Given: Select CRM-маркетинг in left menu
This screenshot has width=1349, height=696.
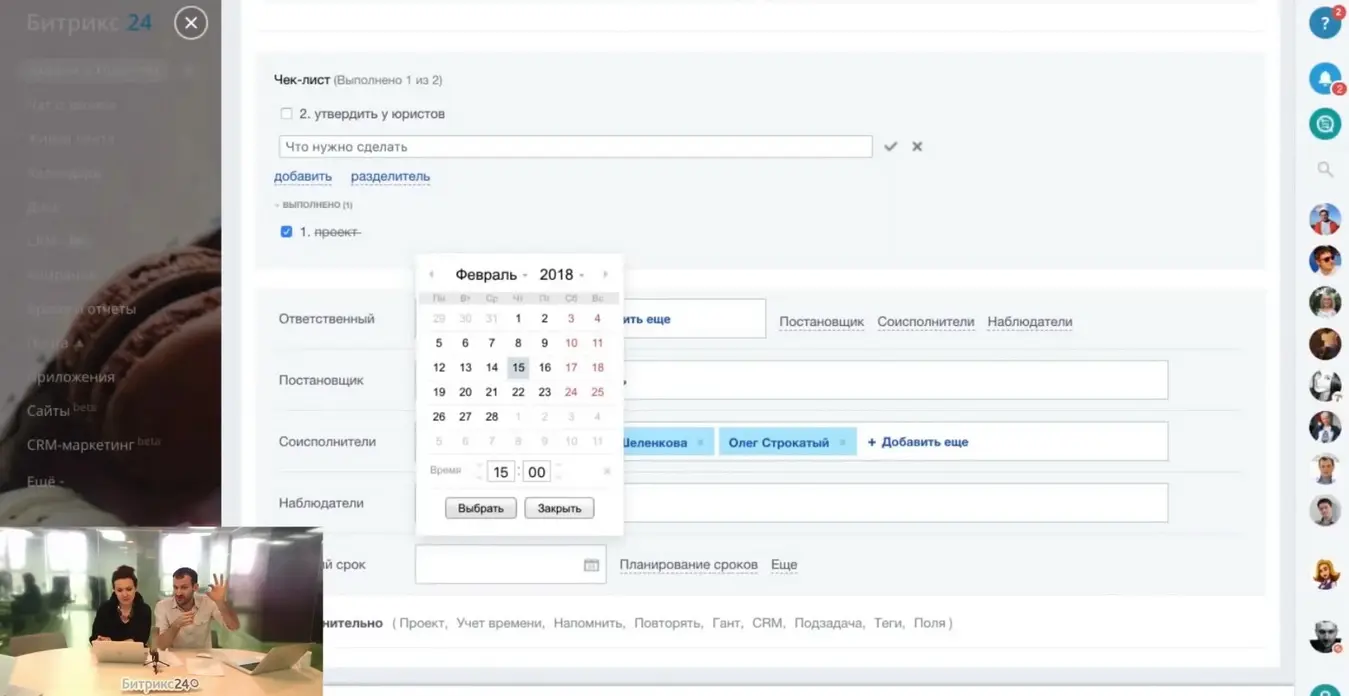Looking at the screenshot, I should pos(81,444).
